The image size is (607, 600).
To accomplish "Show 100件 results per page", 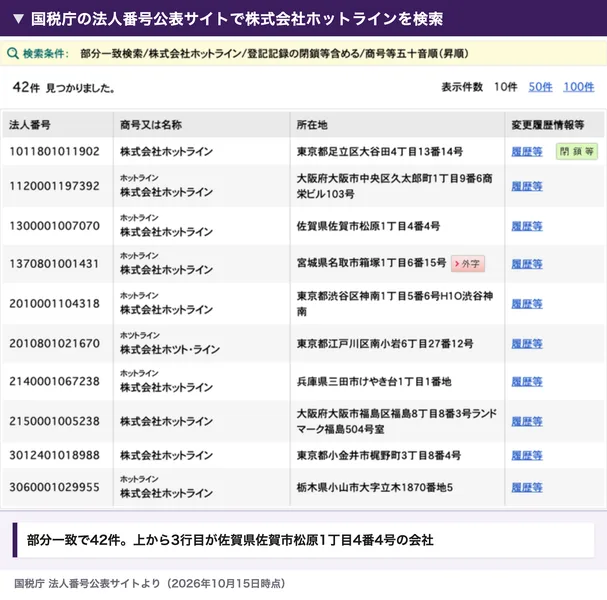I will pos(578,87).
